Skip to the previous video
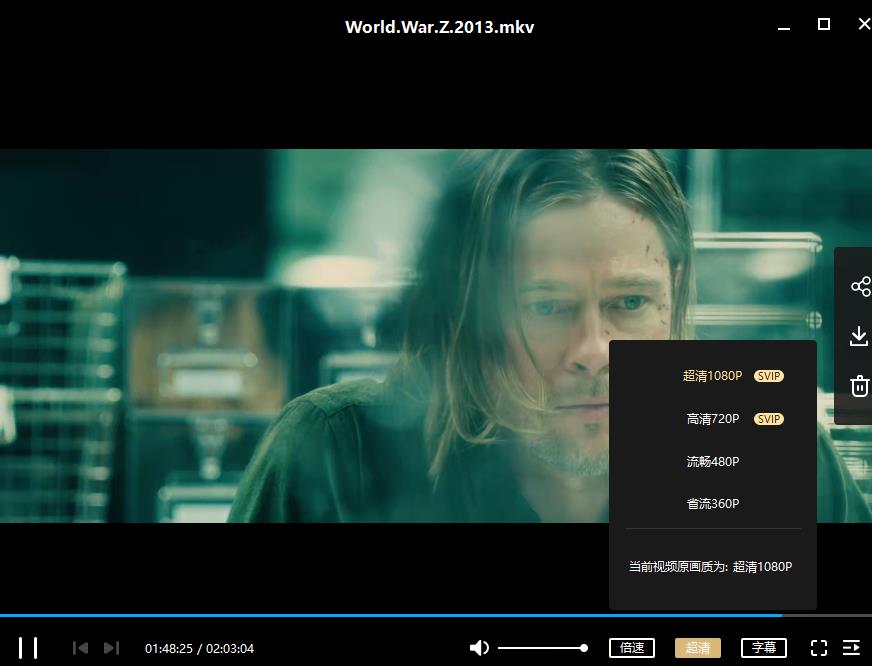The image size is (872, 666). tap(81, 648)
